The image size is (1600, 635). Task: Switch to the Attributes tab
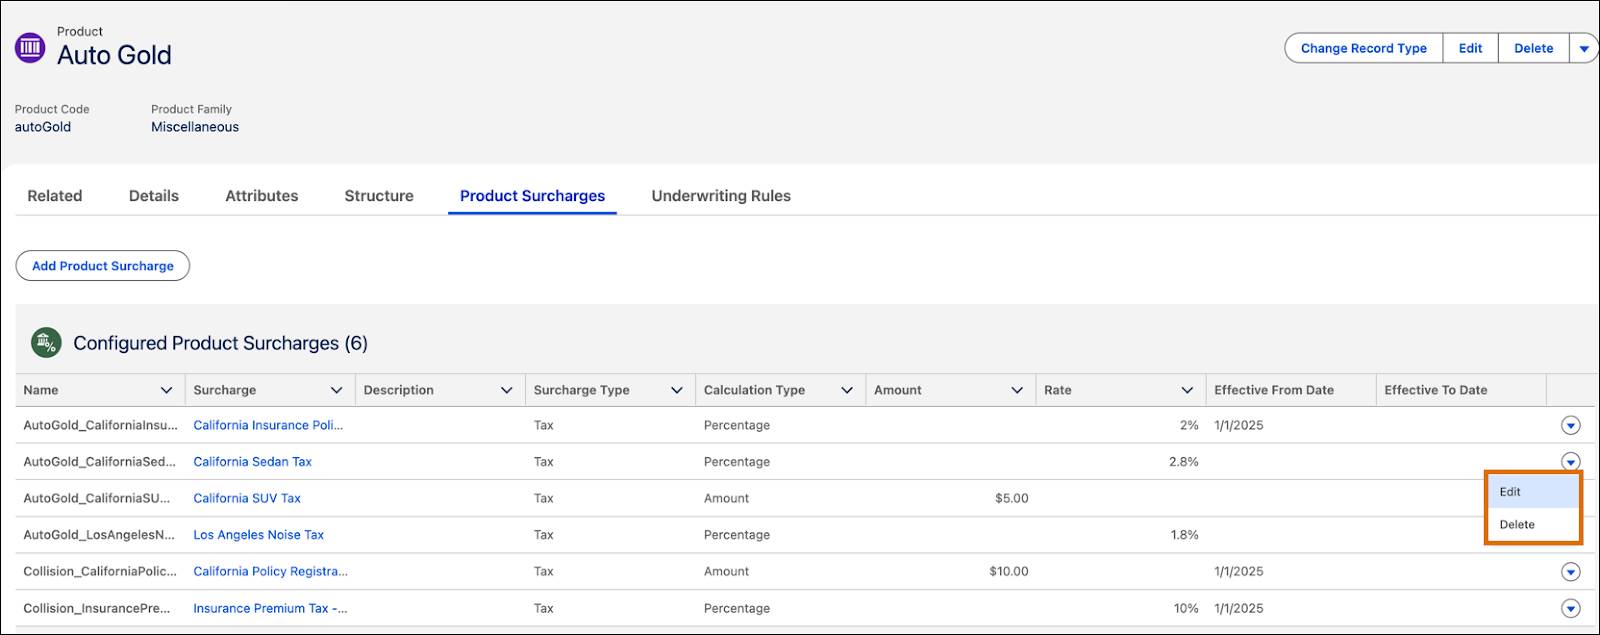coord(262,196)
